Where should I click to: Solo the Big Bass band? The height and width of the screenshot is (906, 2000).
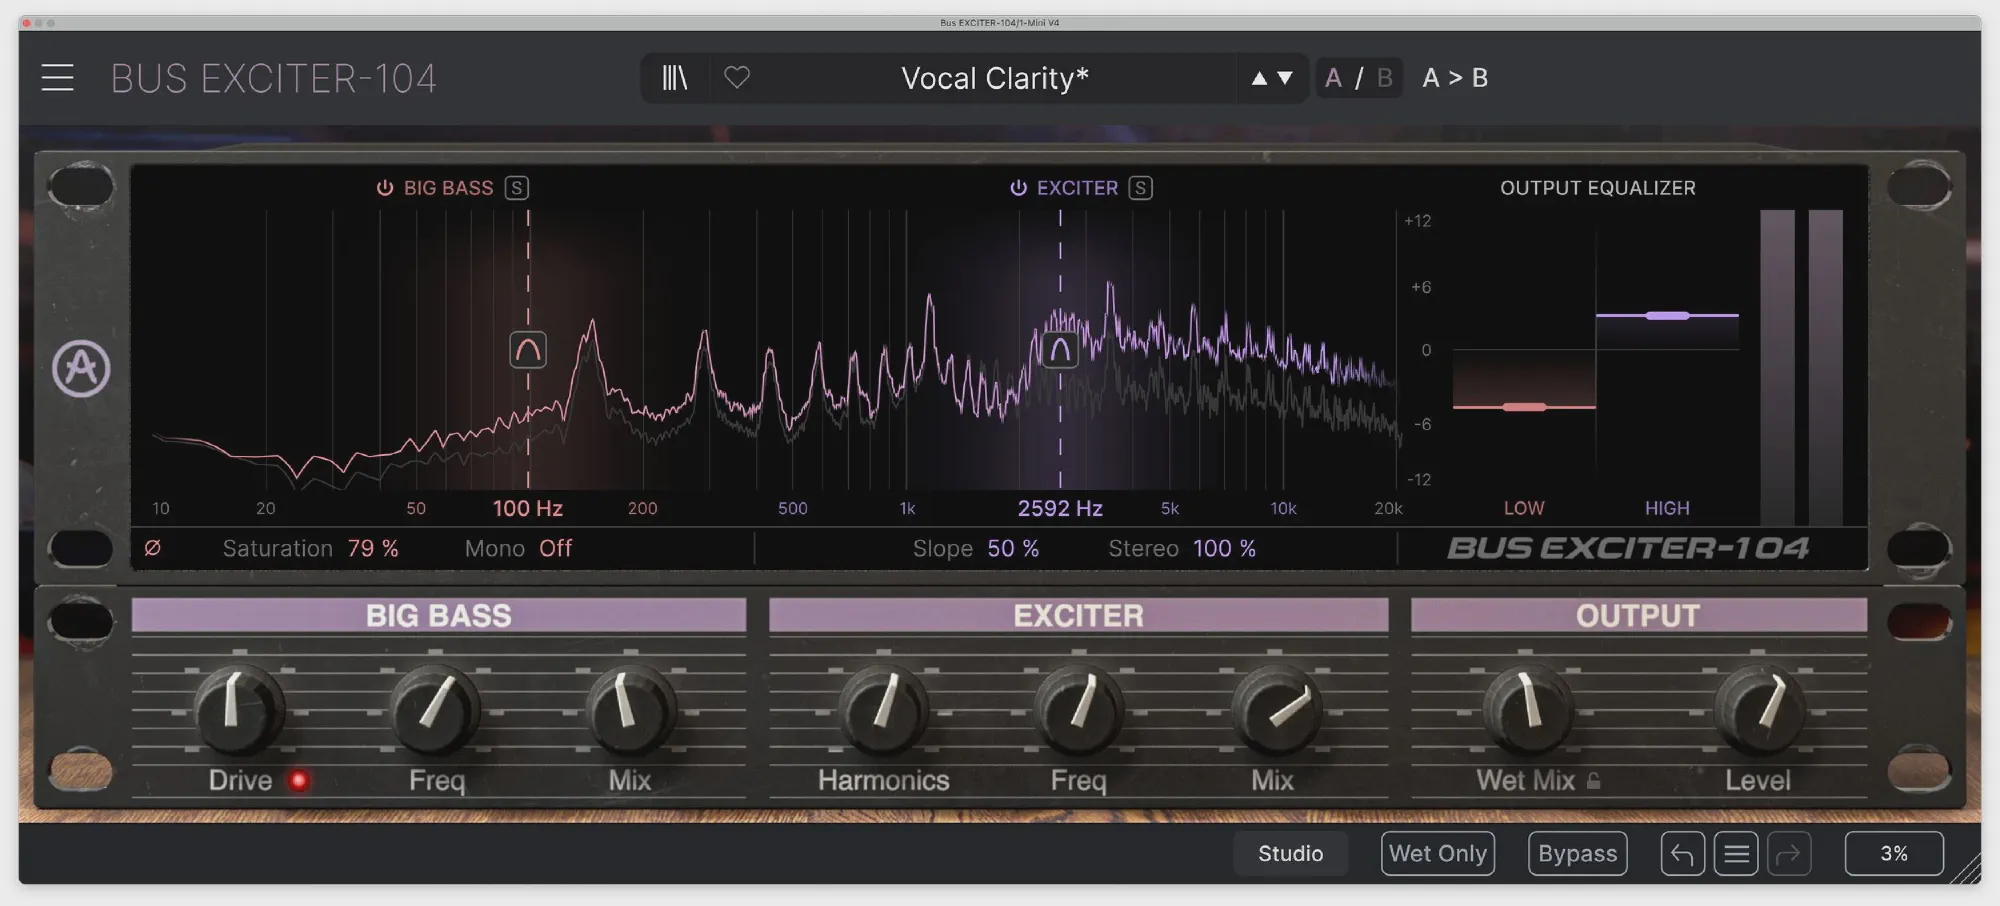(516, 188)
